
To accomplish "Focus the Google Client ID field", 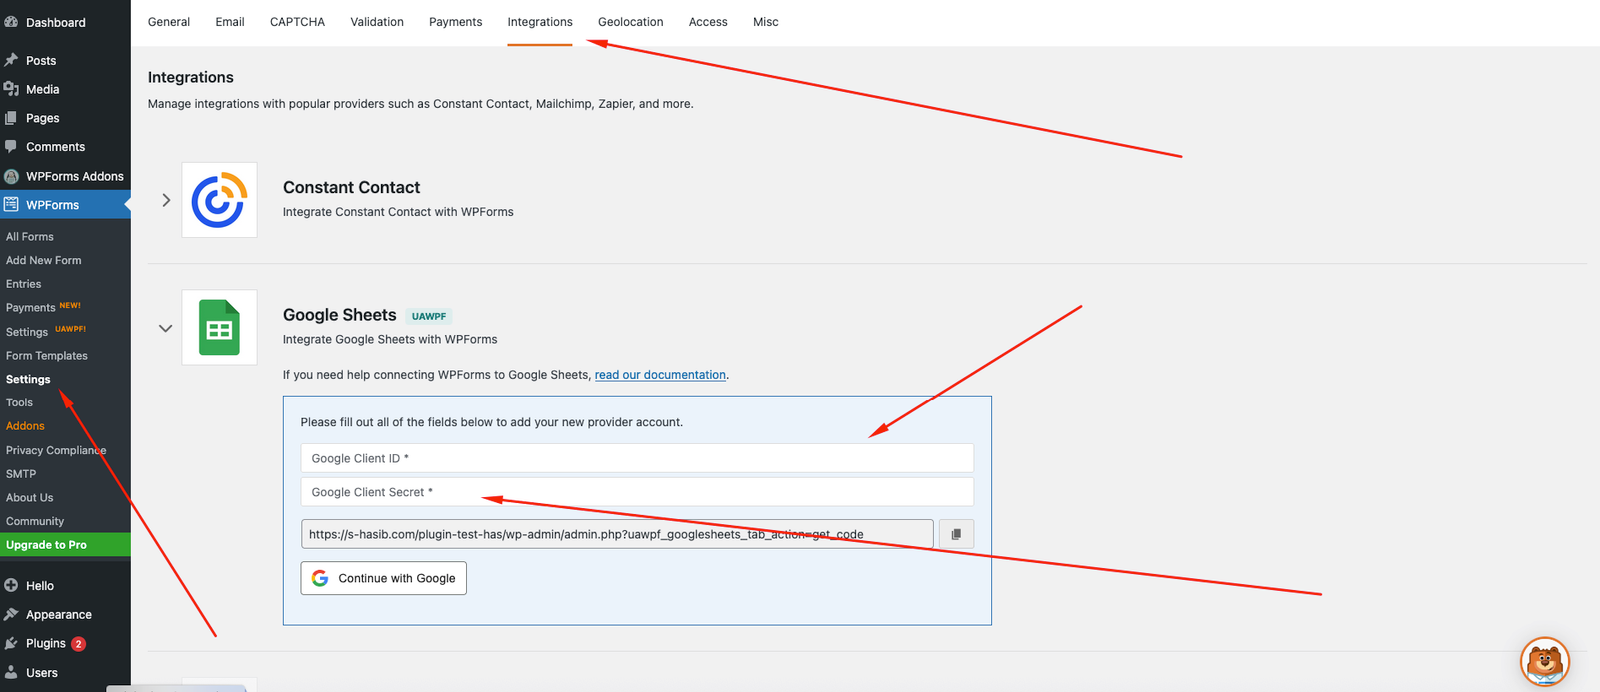I will click(637, 458).
